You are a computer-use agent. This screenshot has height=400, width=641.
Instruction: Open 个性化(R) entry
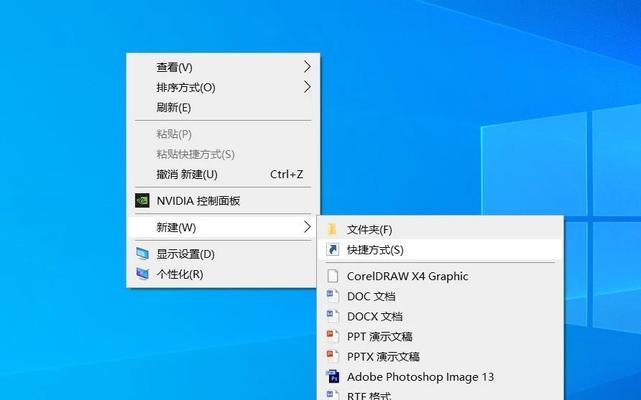pyautogui.click(x=223, y=274)
